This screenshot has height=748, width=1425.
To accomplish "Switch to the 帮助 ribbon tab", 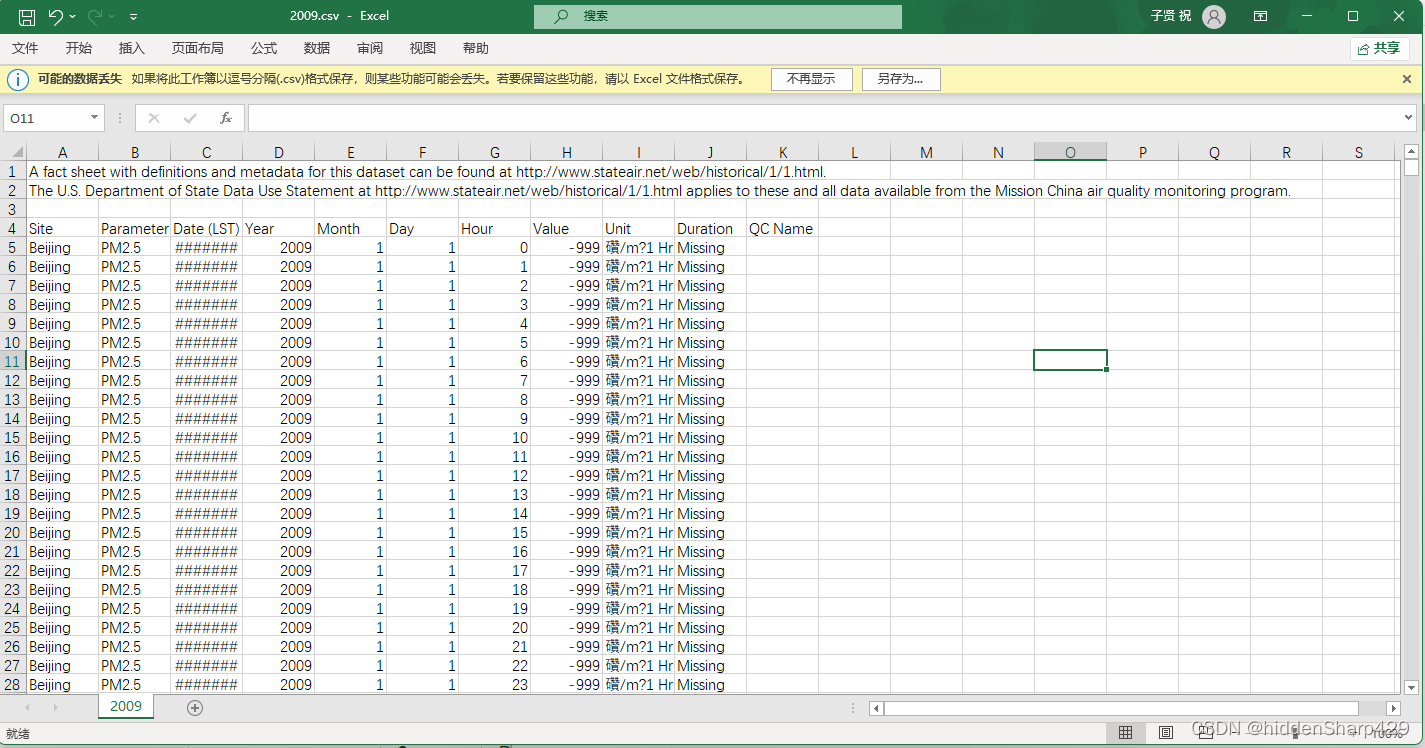I will 476,48.
